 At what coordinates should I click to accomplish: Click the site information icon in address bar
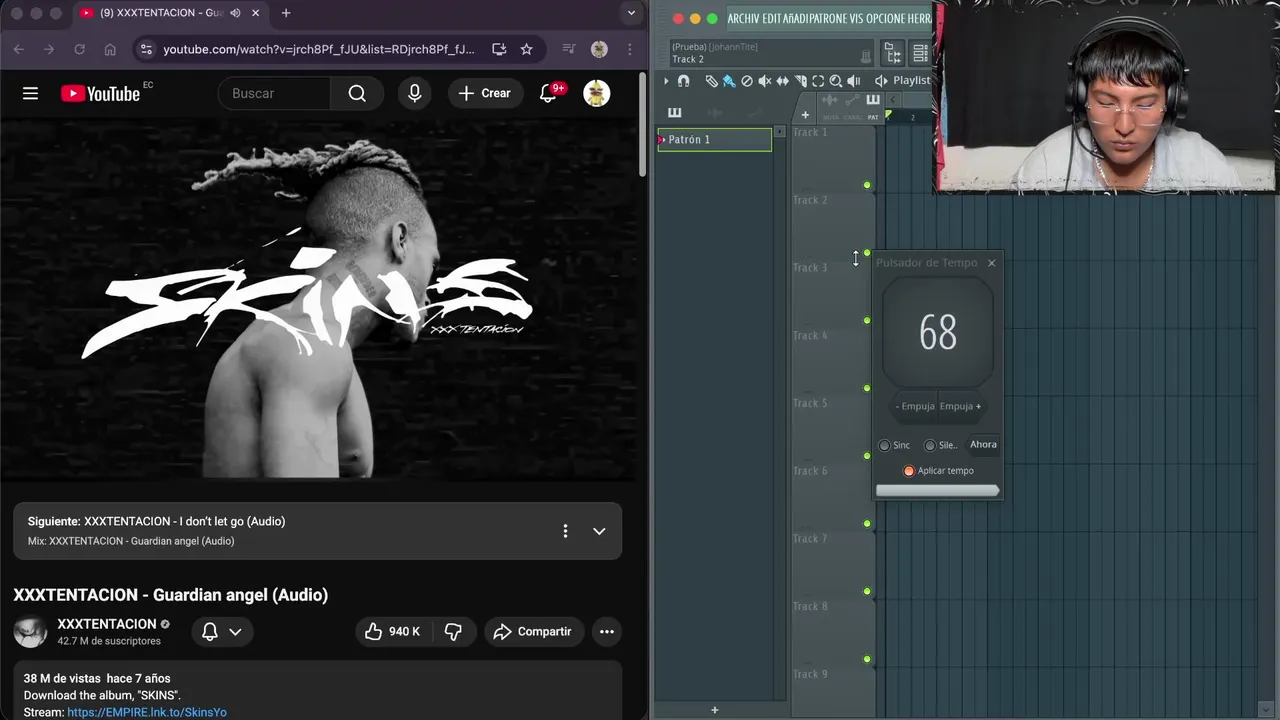(146, 49)
